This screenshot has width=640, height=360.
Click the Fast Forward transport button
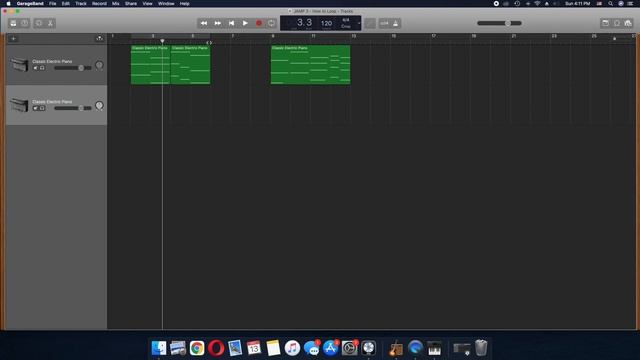(x=218, y=23)
